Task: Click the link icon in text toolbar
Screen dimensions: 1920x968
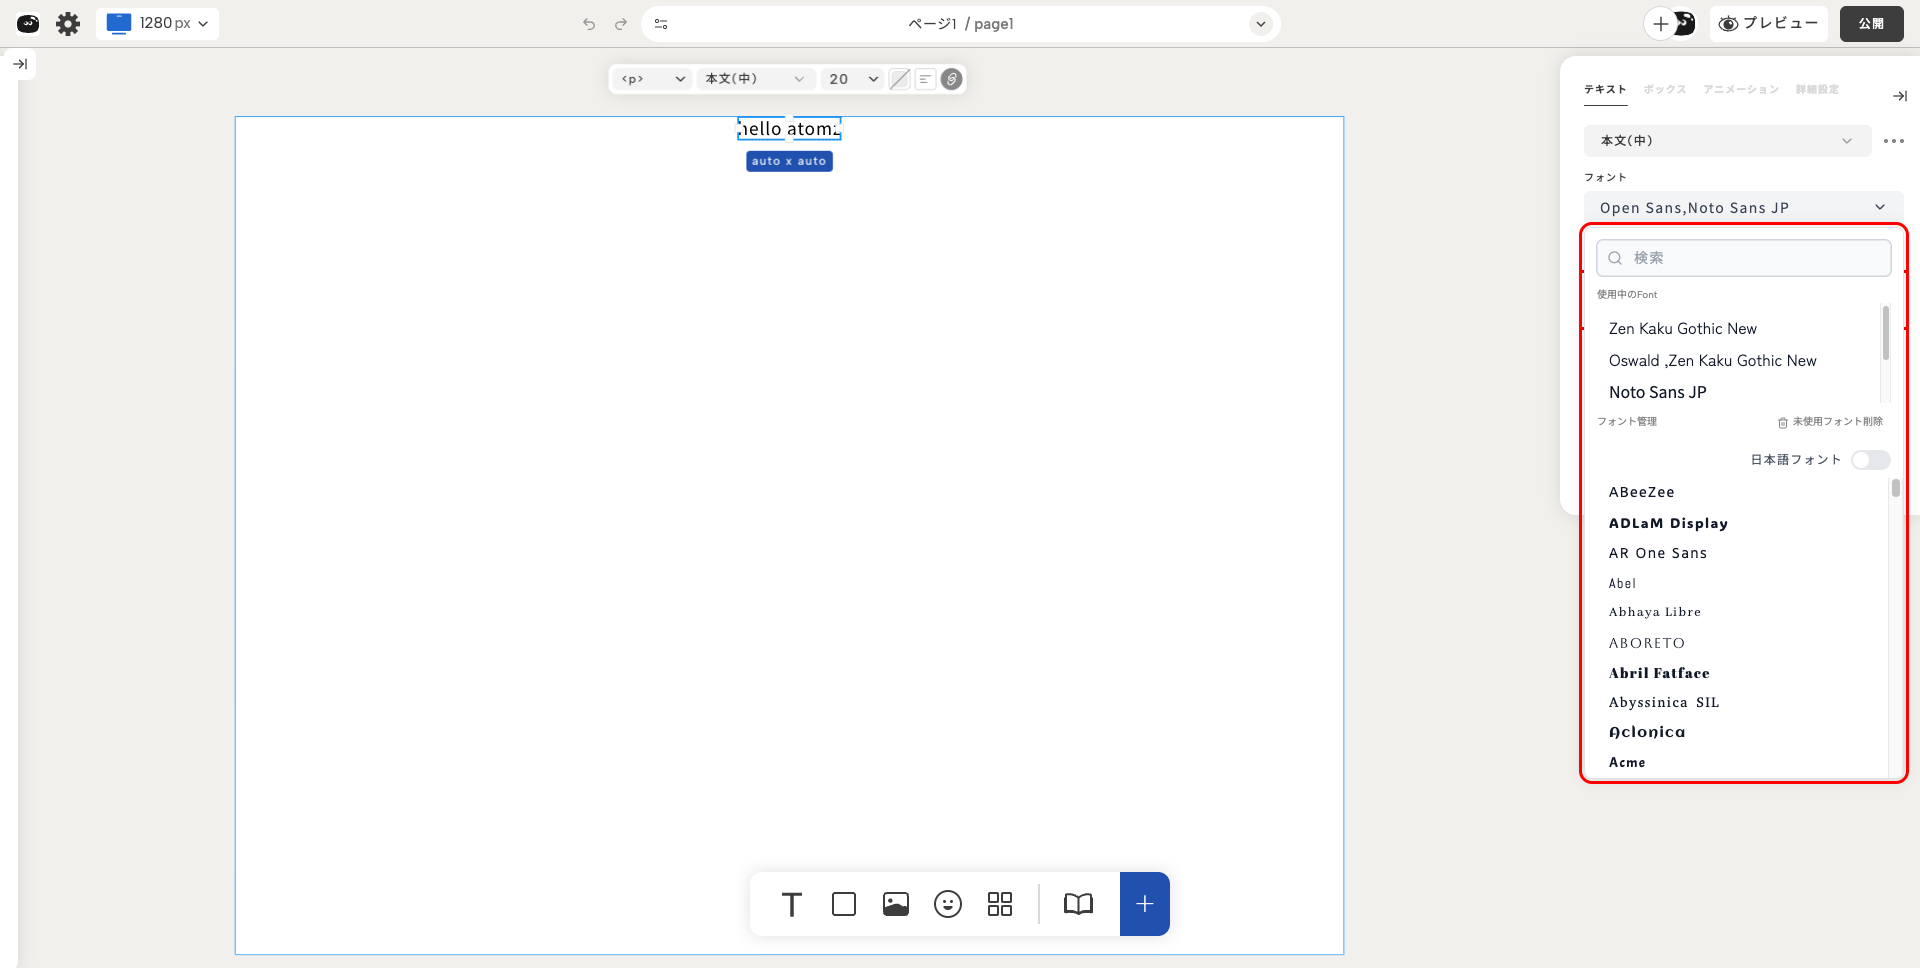Action: (952, 79)
